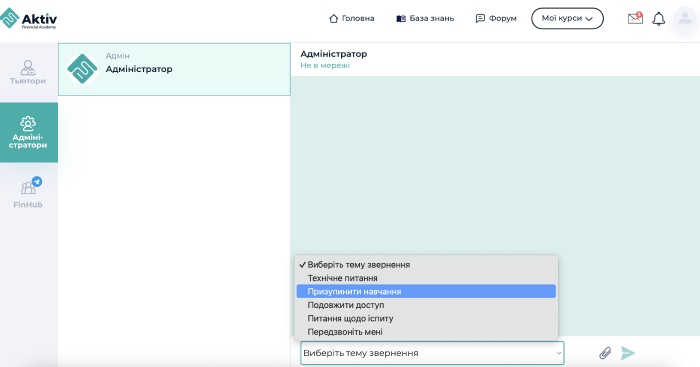
Task: Click the topic select combo box
Action: tap(432, 353)
